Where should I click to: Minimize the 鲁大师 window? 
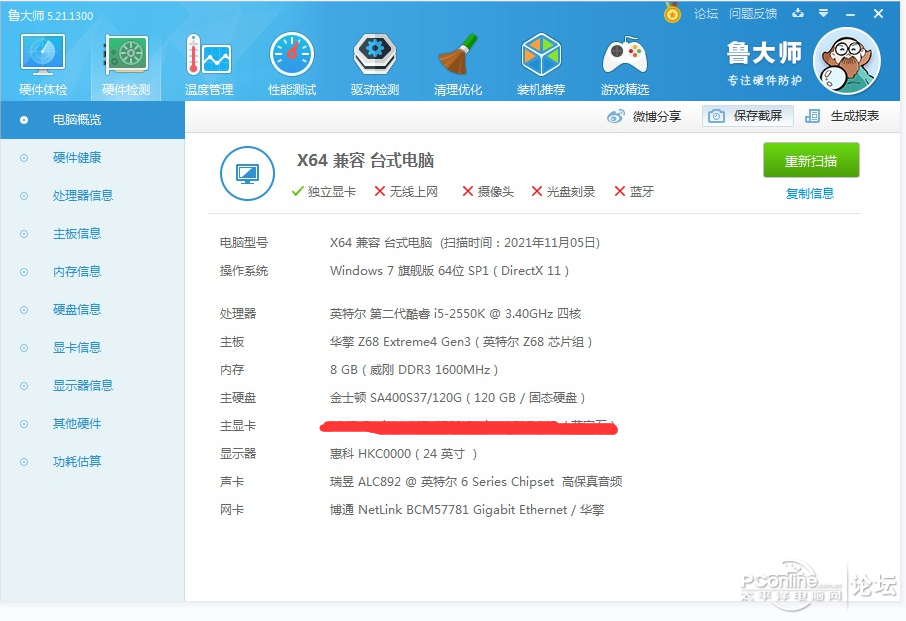(850, 14)
